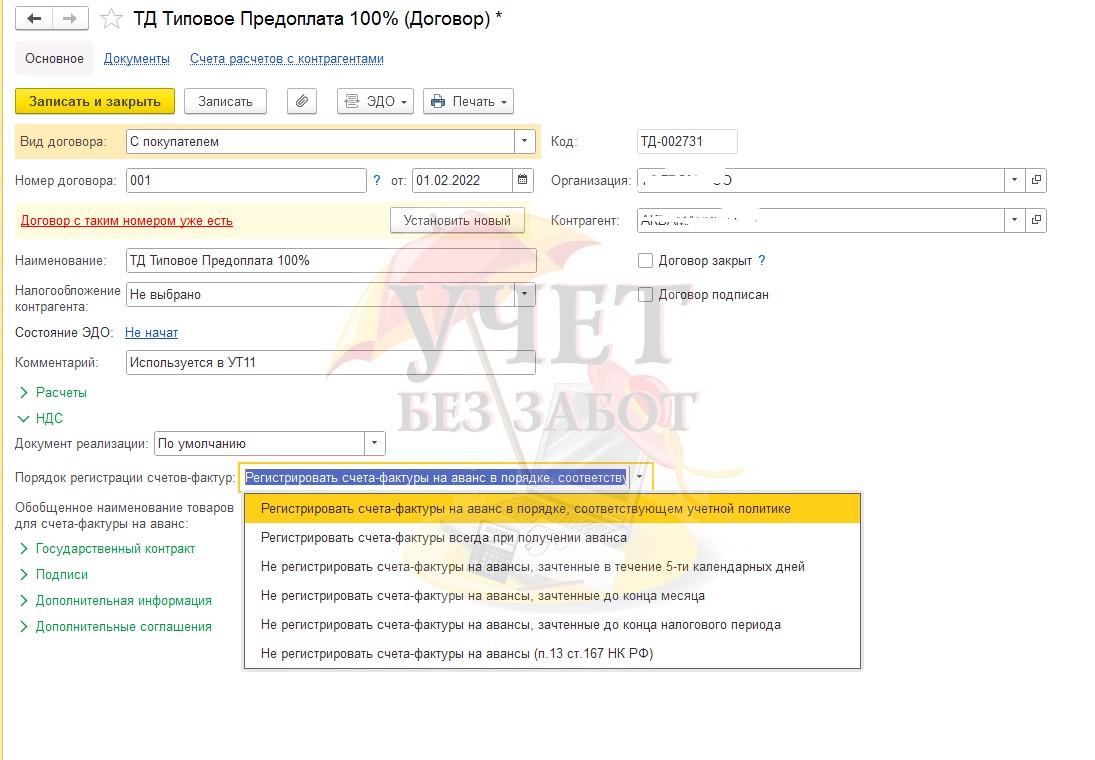Expand the Дополнительная информация section
Screen dimensions: 1095x760
(115, 601)
